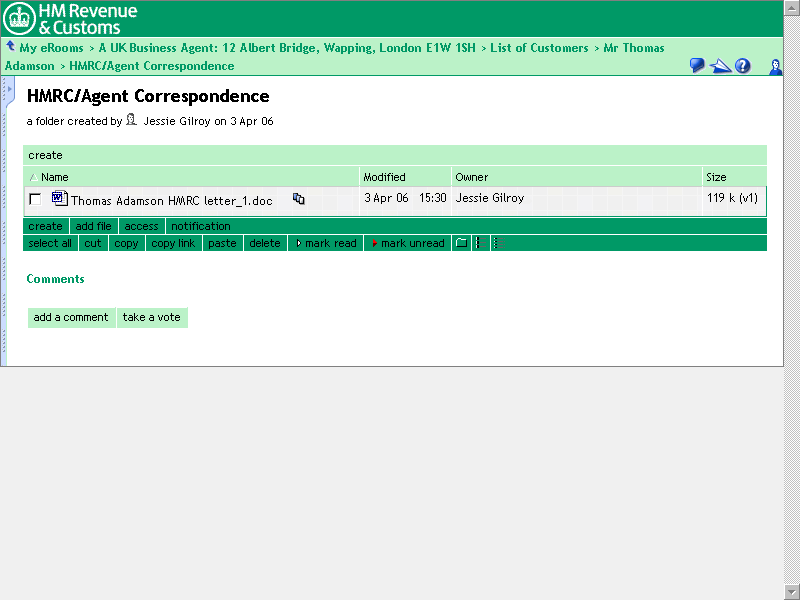This screenshot has width=800, height=600.
Task: Click the Word document icon for letter_1.doc
Action: pos(59,198)
